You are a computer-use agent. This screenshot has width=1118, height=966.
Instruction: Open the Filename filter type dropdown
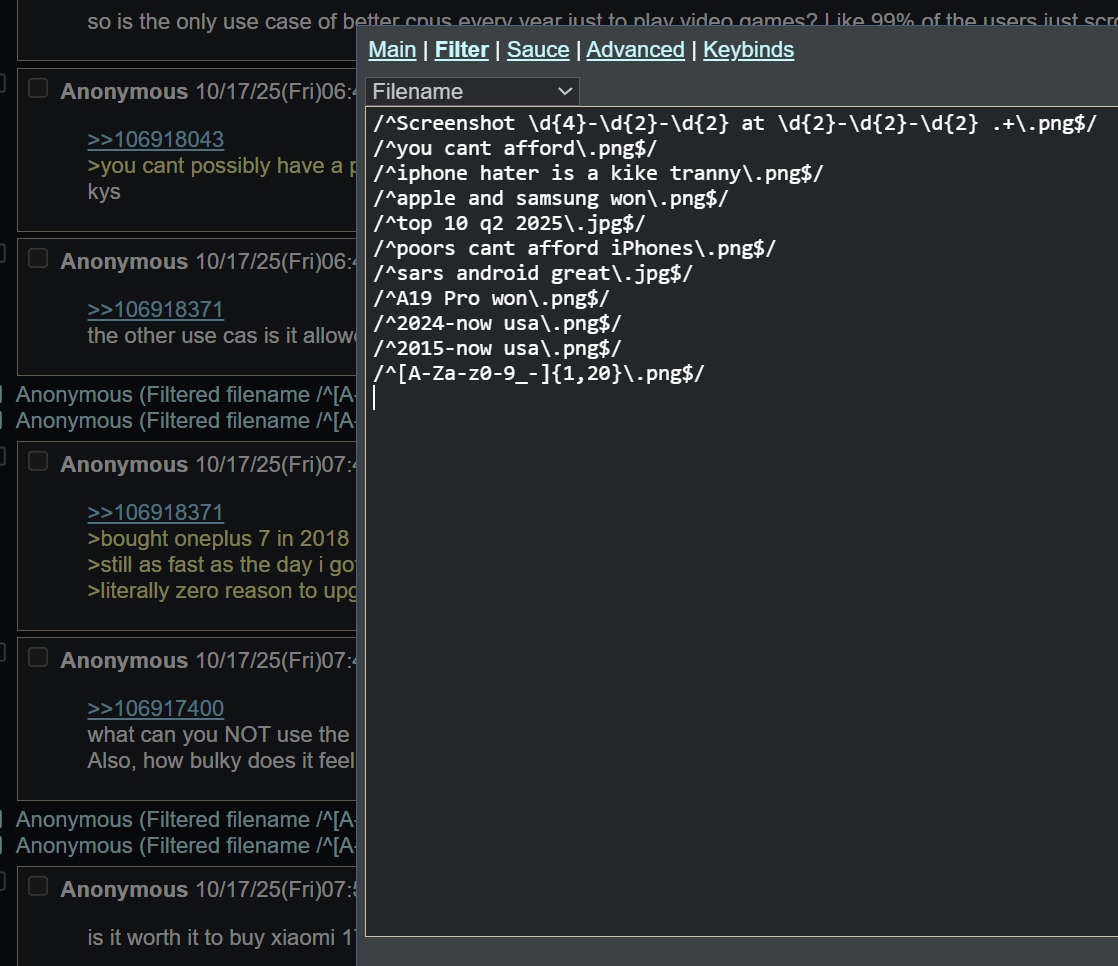click(x=472, y=91)
